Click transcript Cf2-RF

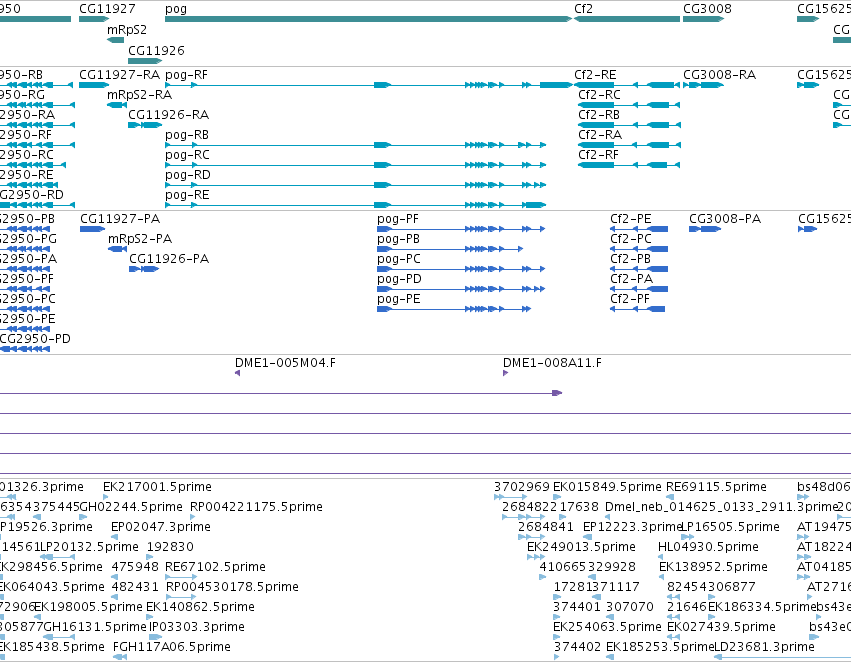[629, 165]
